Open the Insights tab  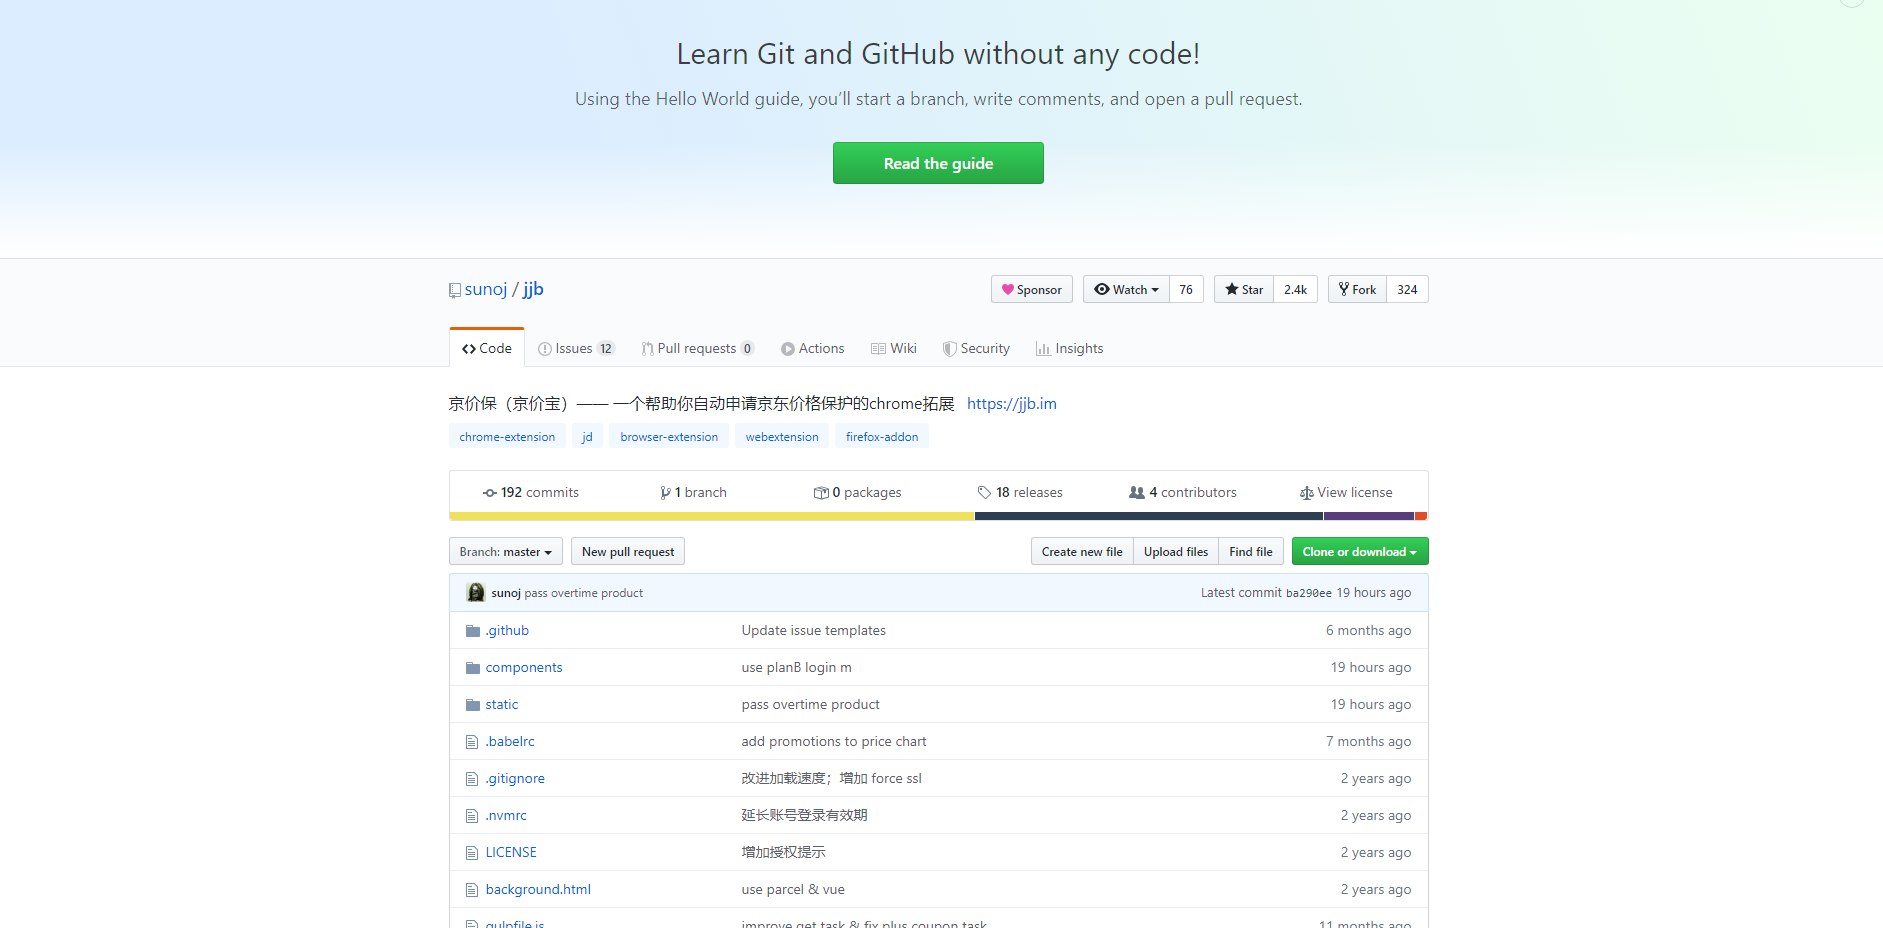pos(1070,348)
